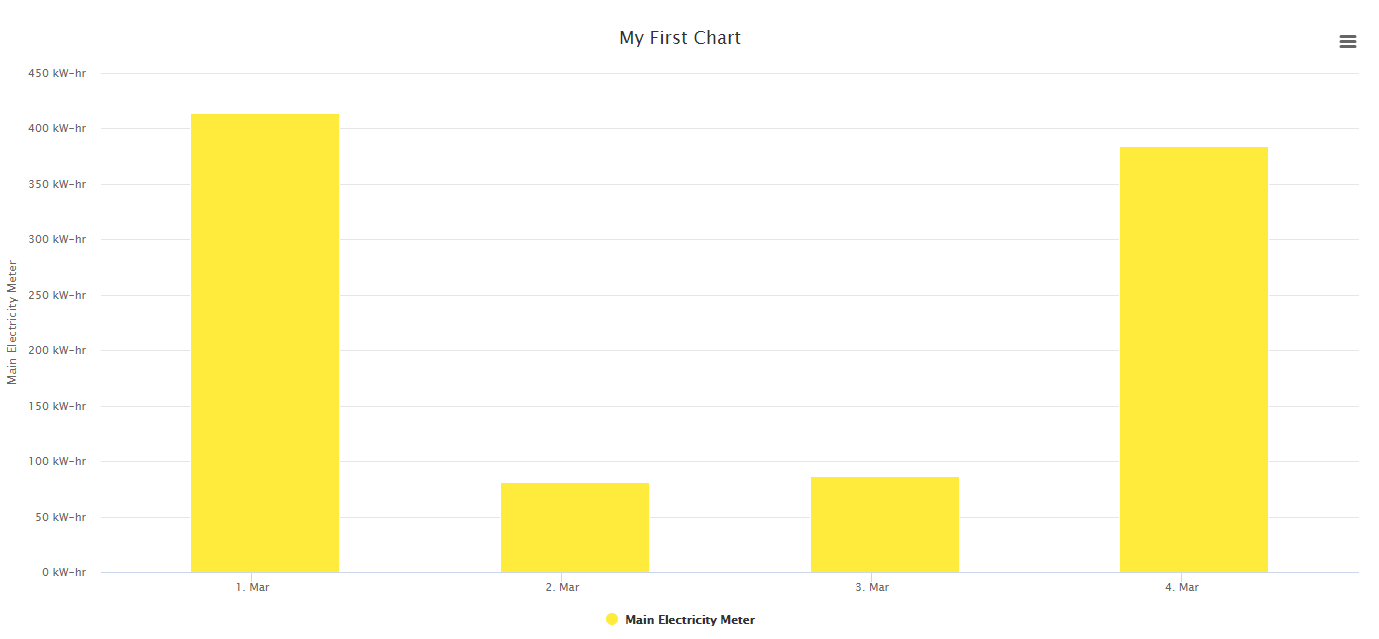Click the '200 kW-hr' y-axis label
1379x639 pixels.
coord(56,351)
